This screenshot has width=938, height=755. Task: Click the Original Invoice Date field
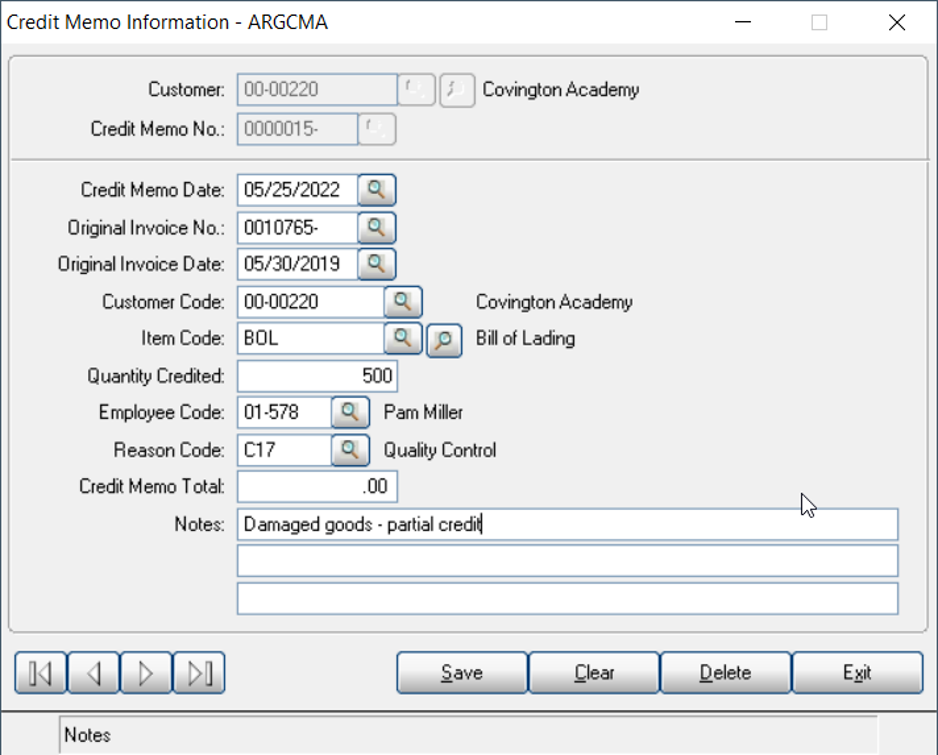pos(297,264)
